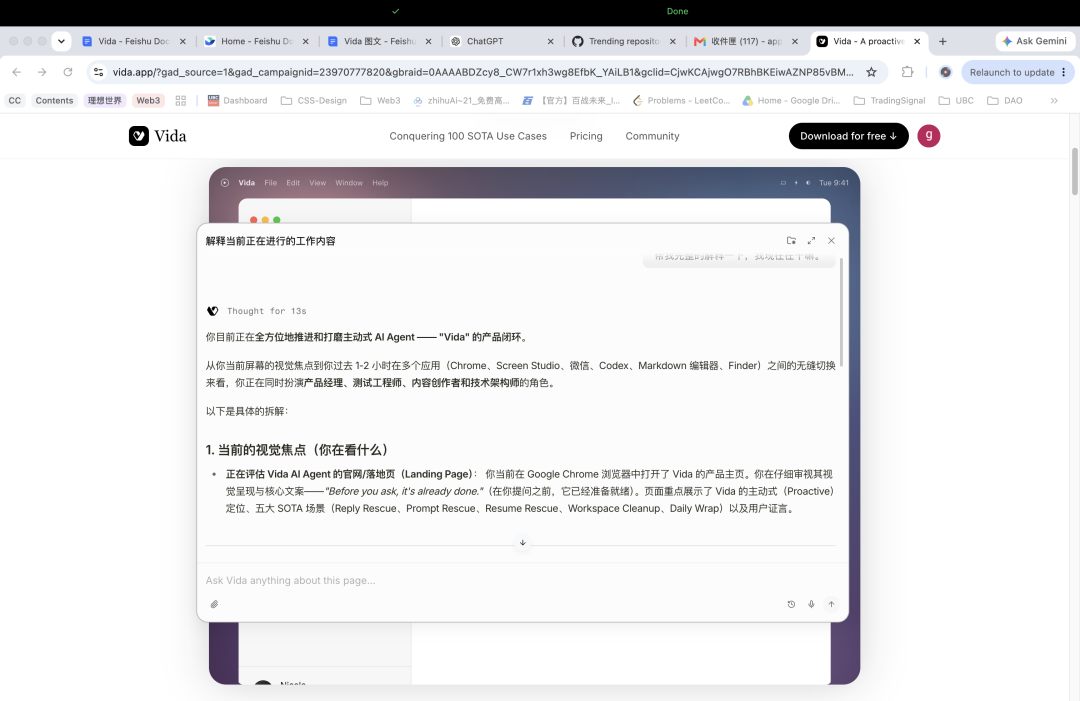Viewport: 1080px width, 701px height.
Task: Close the Gmail 收件匣 tab
Action: click(x=795, y=41)
